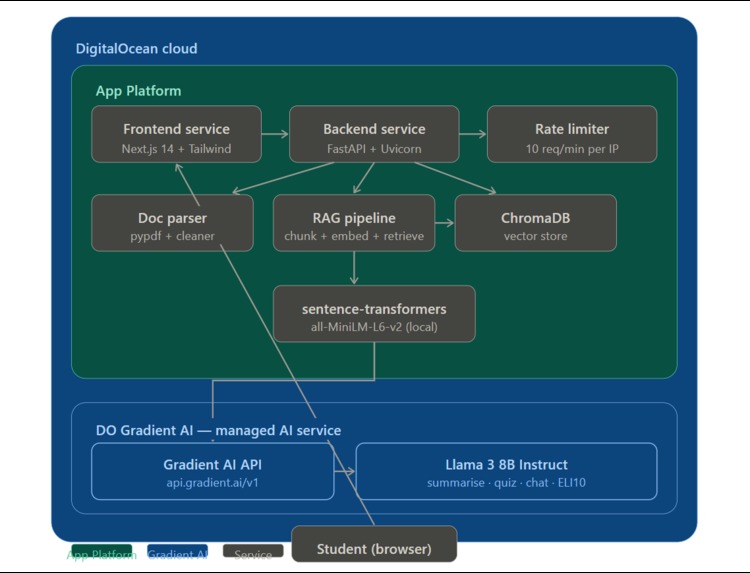Image resolution: width=750 pixels, height=573 pixels.
Task: Click the green App Platform legend swatch
Action: click(102, 551)
